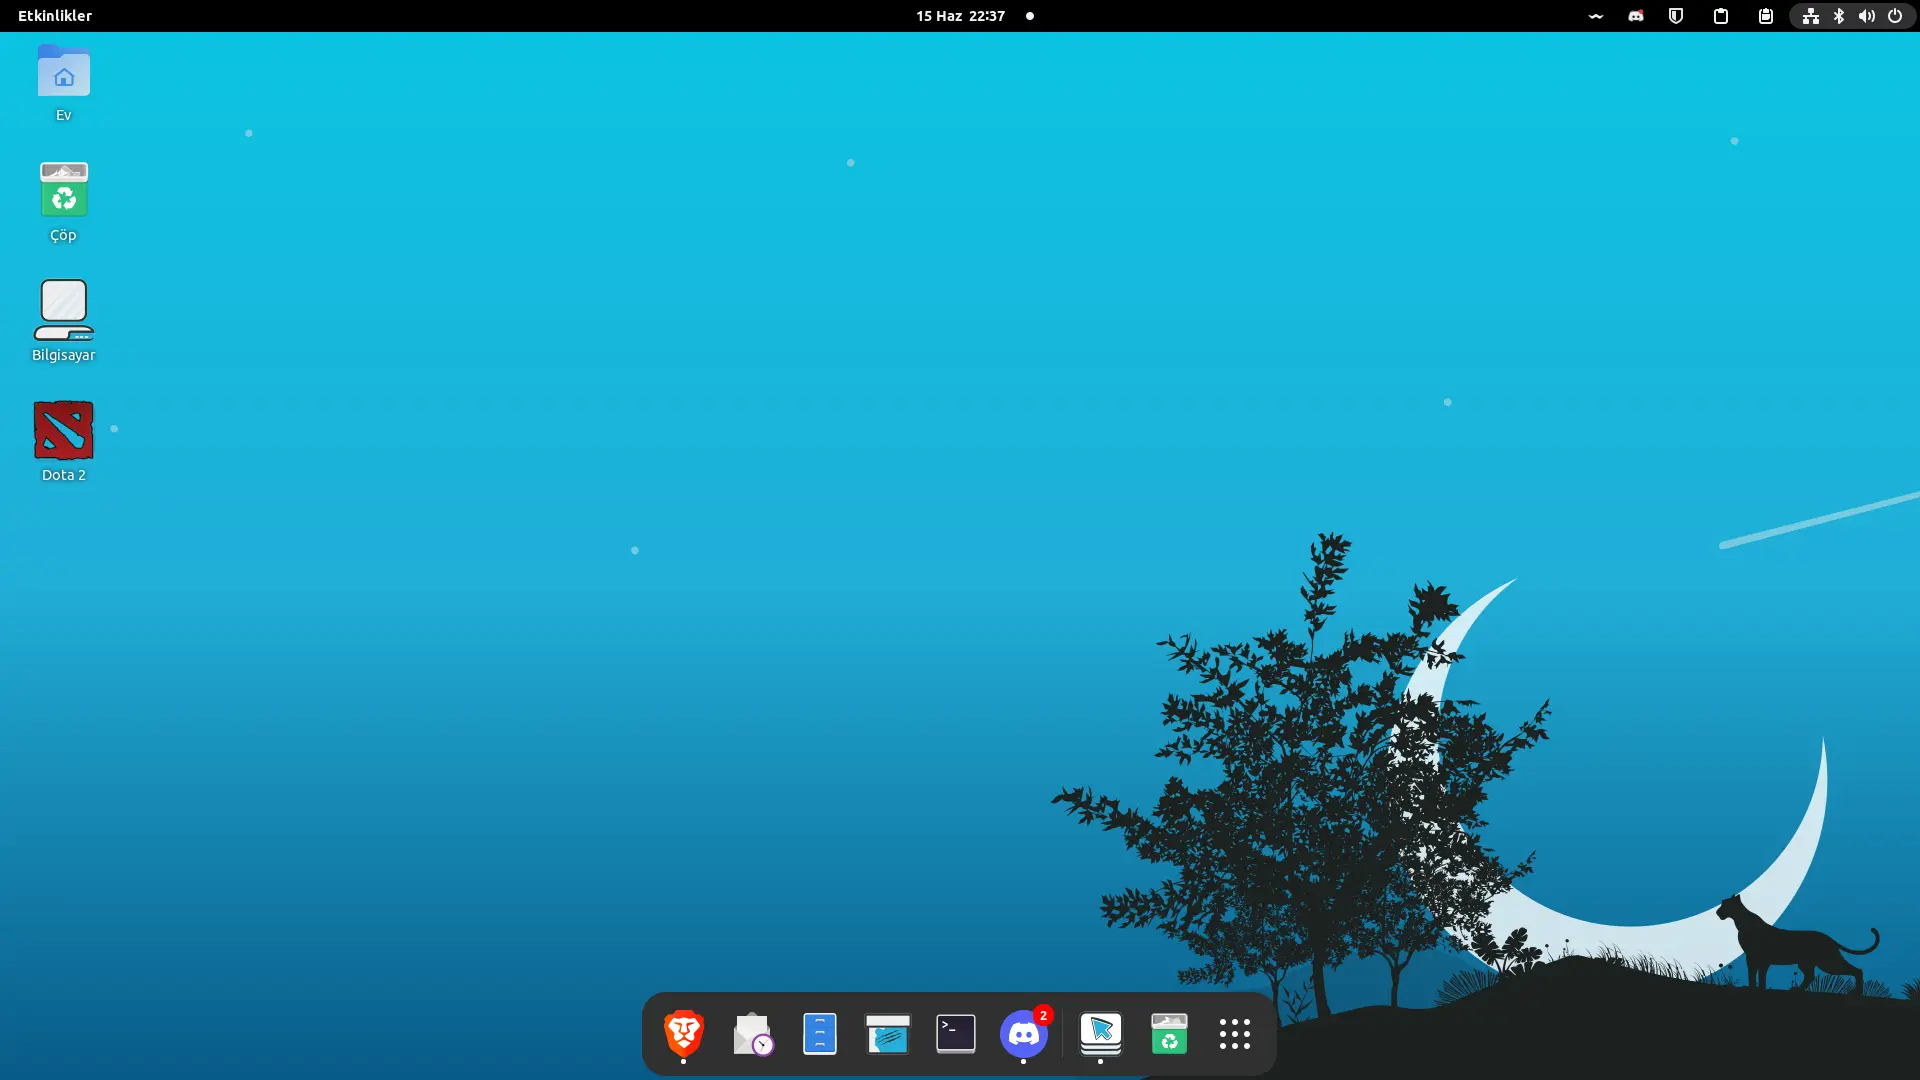Select the Bilgisayar desktop icon
The image size is (1920, 1080).
pyautogui.click(x=63, y=320)
